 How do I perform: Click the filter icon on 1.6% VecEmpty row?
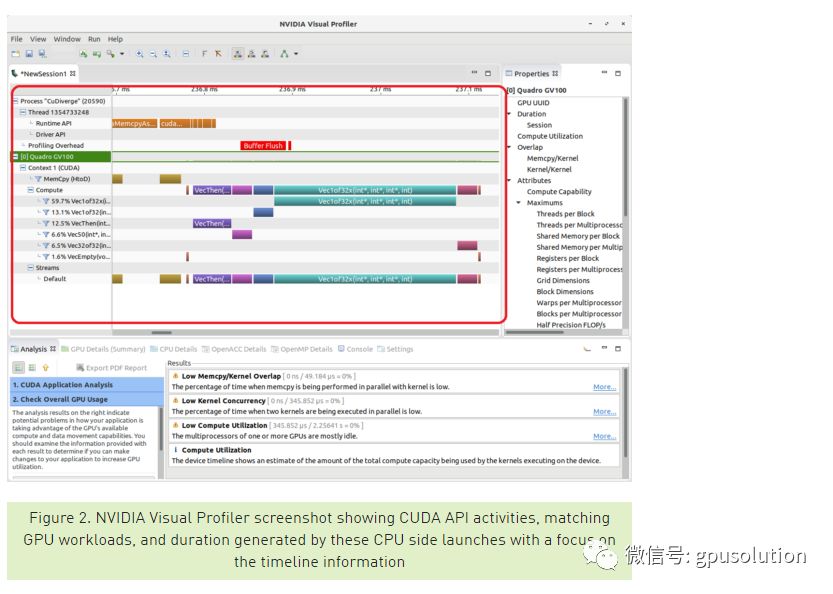[46, 257]
